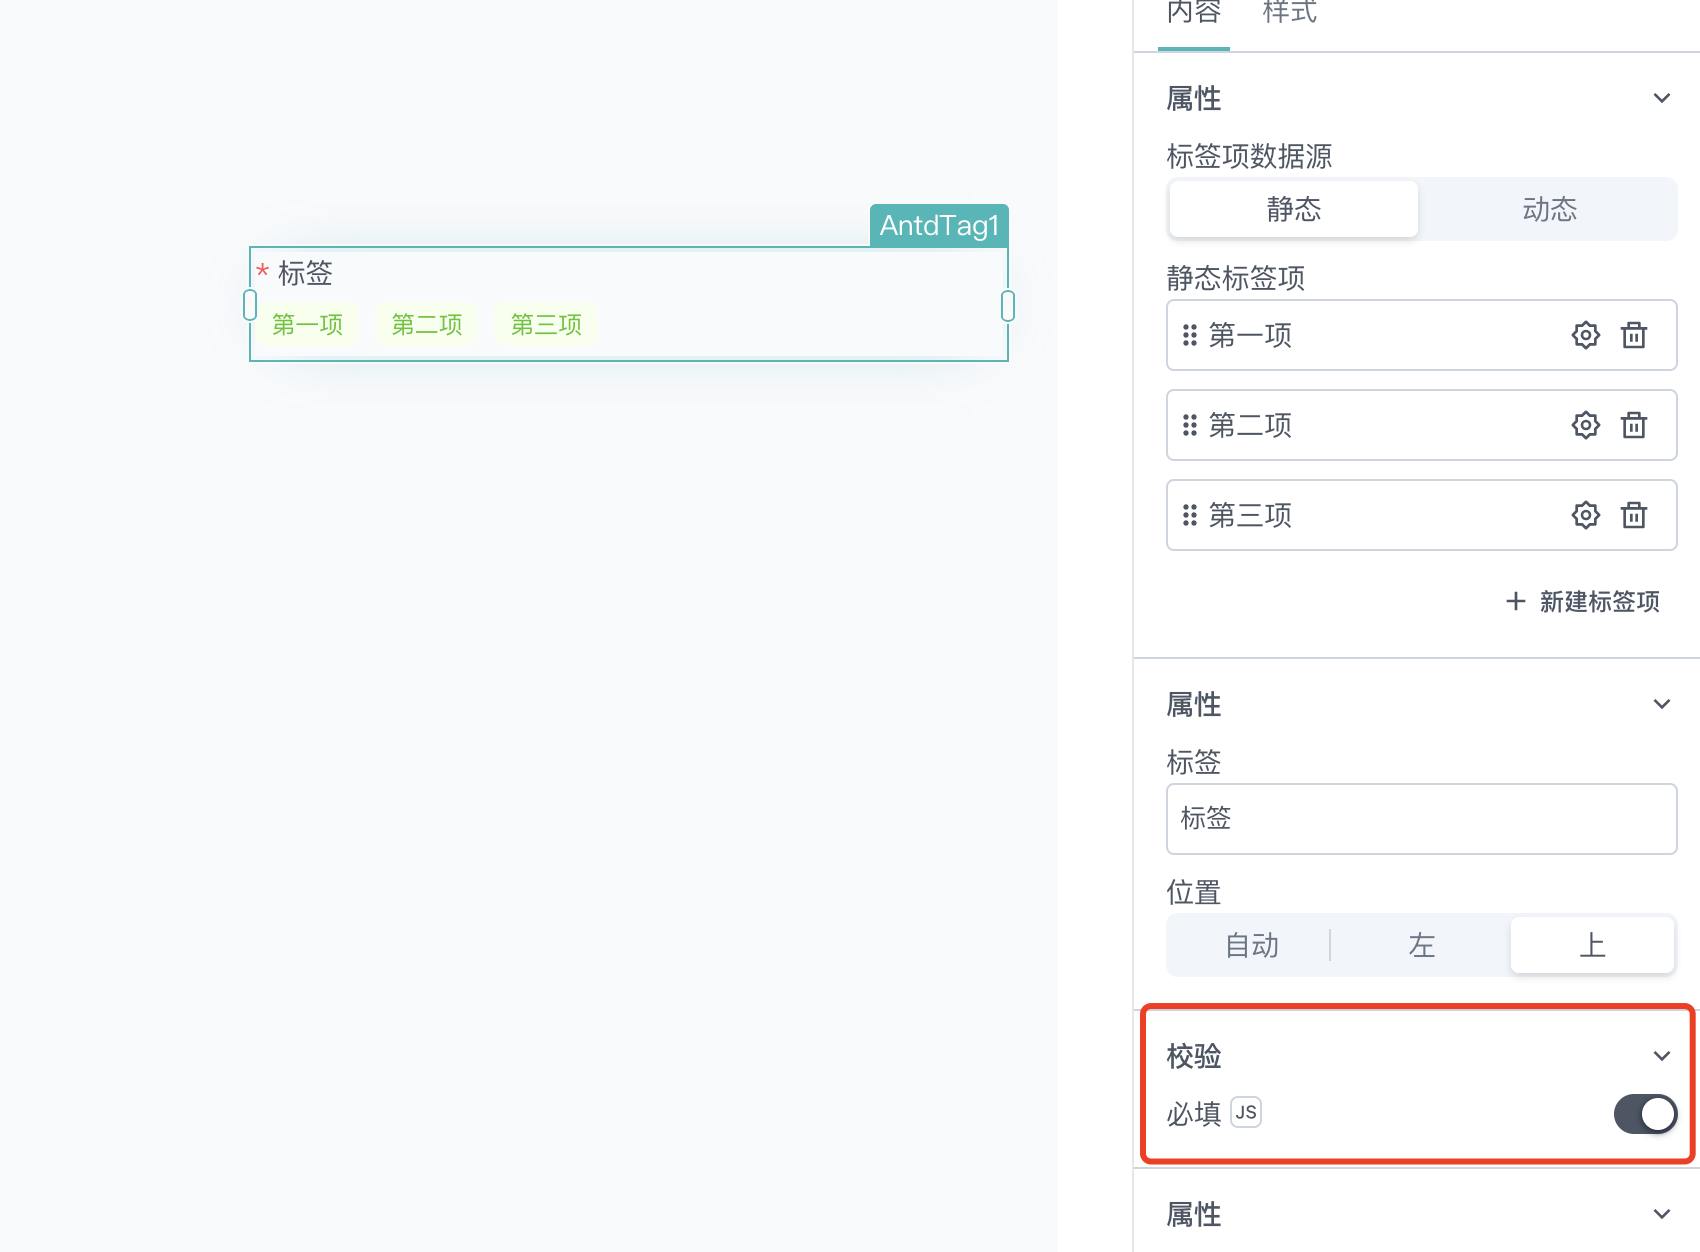Delete 第二项 using trash icon
Screen dimensions: 1700x1252
click(1634, 425)
